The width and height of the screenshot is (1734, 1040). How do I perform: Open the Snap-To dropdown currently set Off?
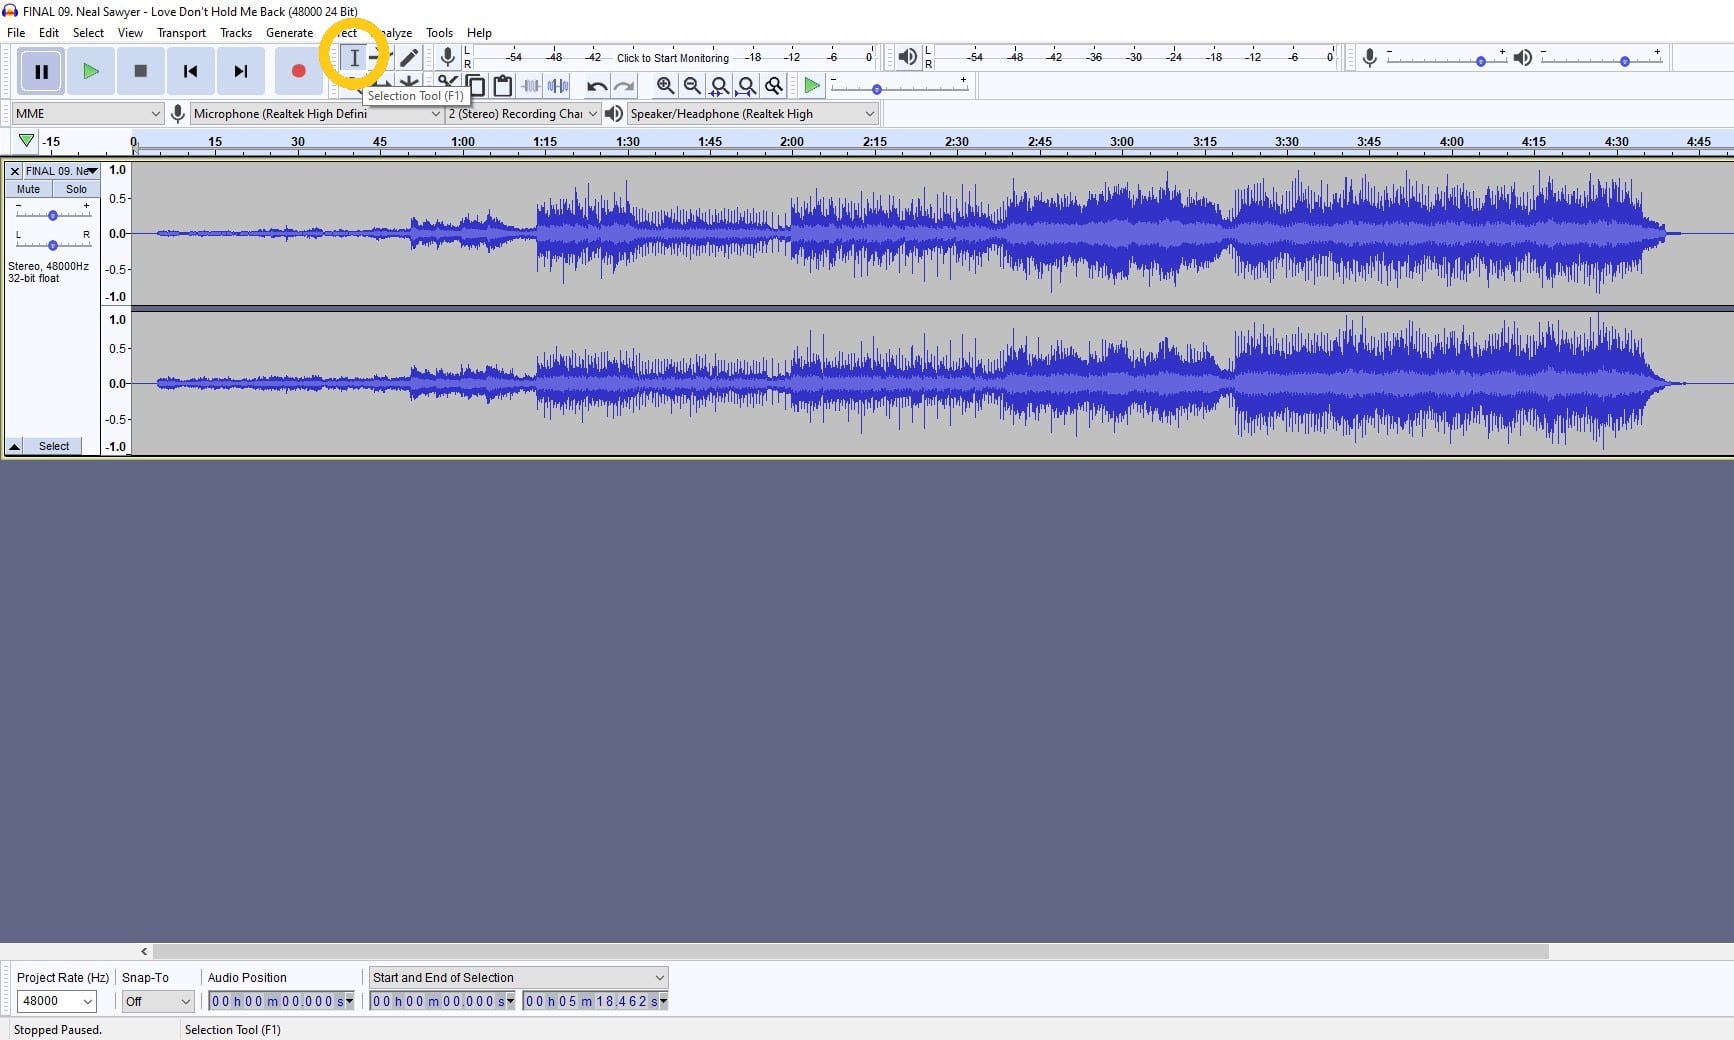pyautogui.click(x=157, y=1001)
